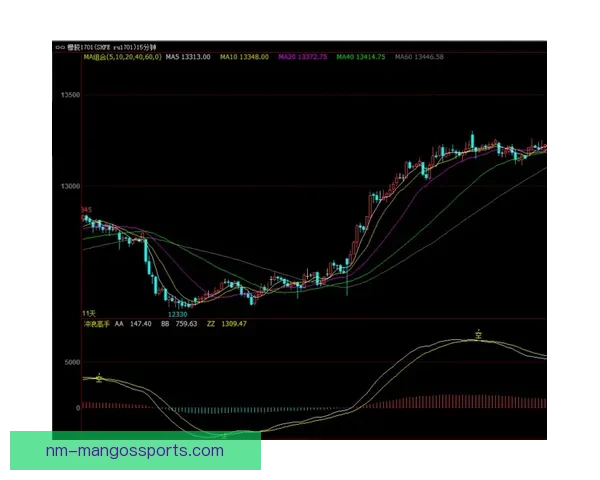The image size is (600, 480).
Task: Click the AA 147.40 indicator value
Action: coord(133,324)
